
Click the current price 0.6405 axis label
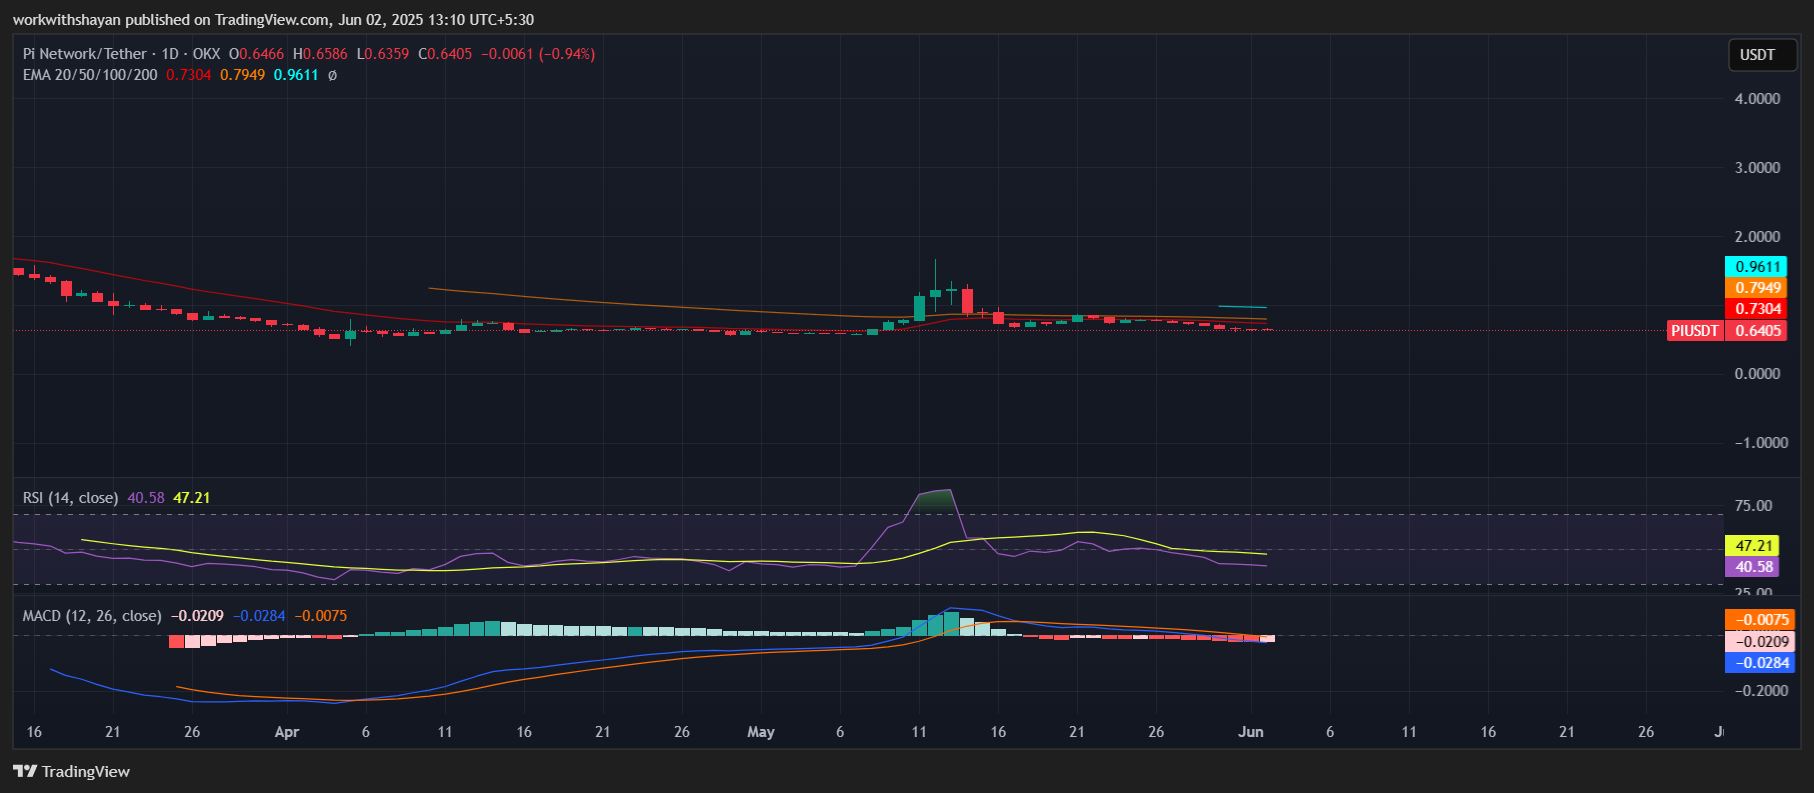1757,331
